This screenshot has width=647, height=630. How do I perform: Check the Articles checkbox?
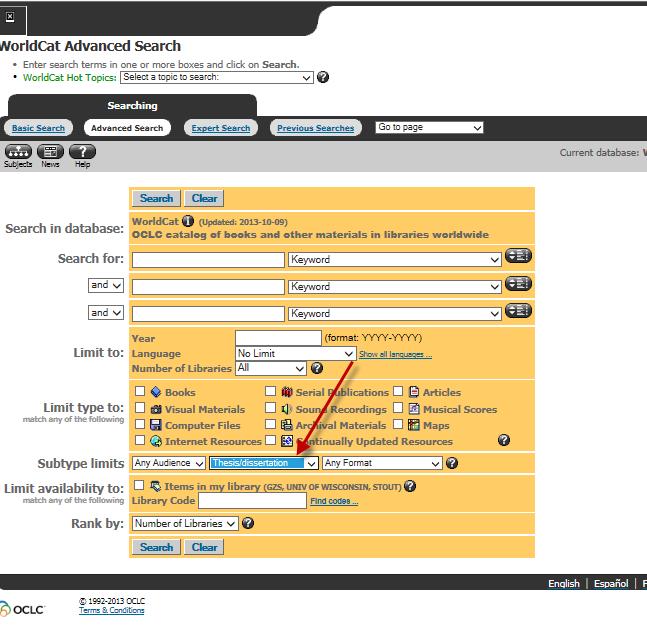point(398,391)
